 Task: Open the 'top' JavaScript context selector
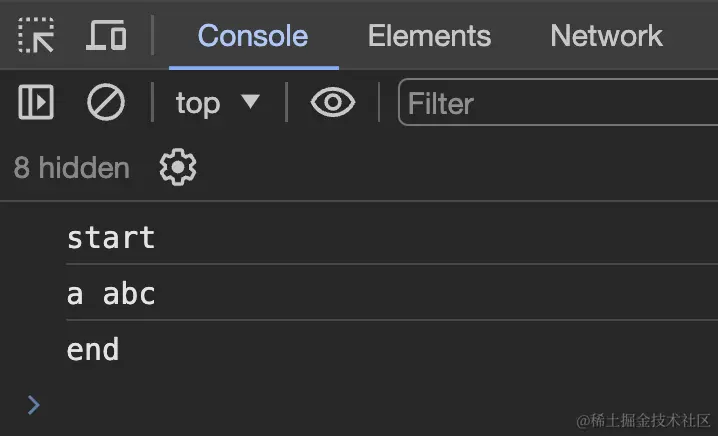[198, 103]
